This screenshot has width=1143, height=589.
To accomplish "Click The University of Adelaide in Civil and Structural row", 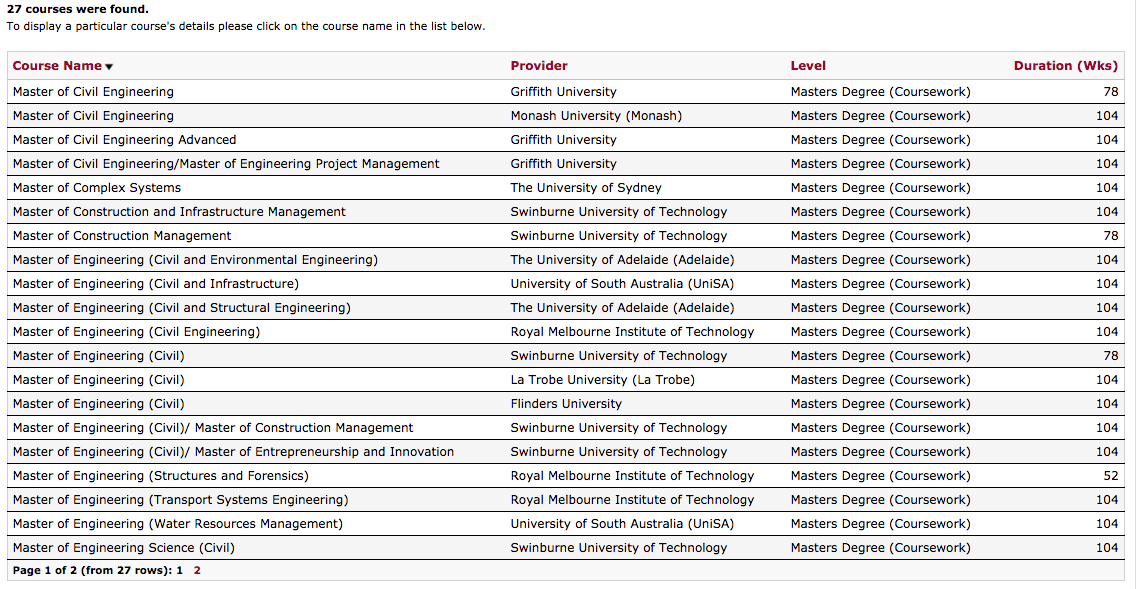I will tap(623, 308).
